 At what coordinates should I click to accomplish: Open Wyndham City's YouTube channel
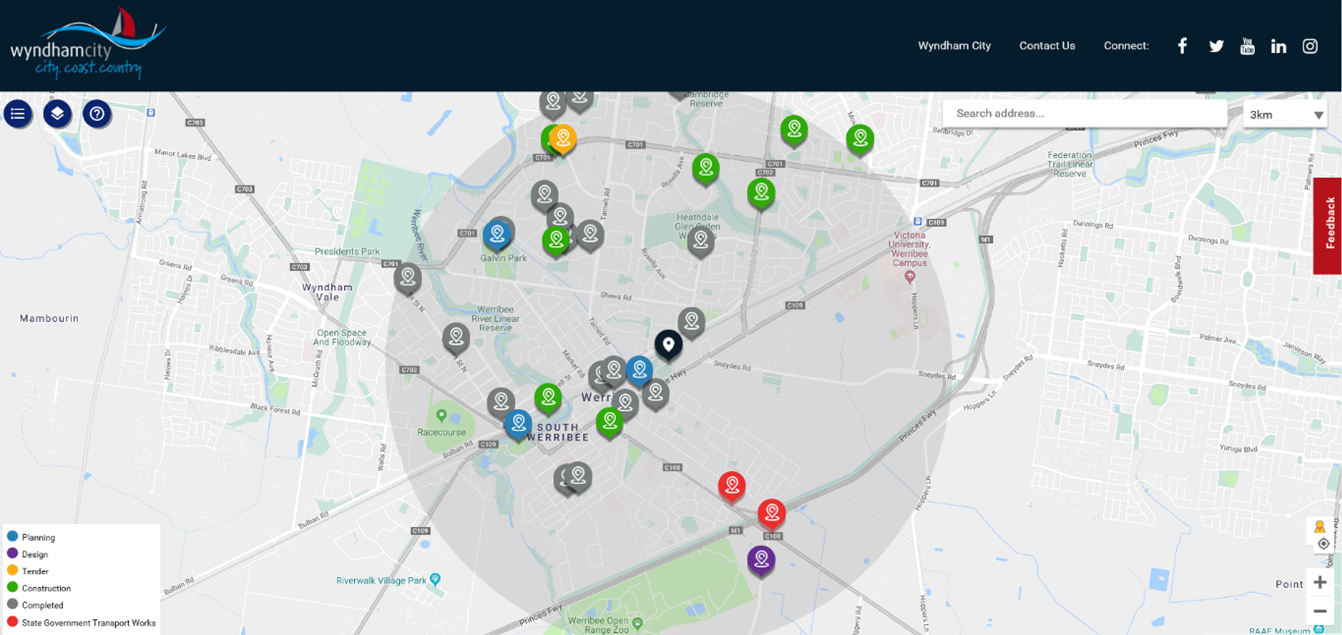pyautogui.click(x=1247, y=46)
